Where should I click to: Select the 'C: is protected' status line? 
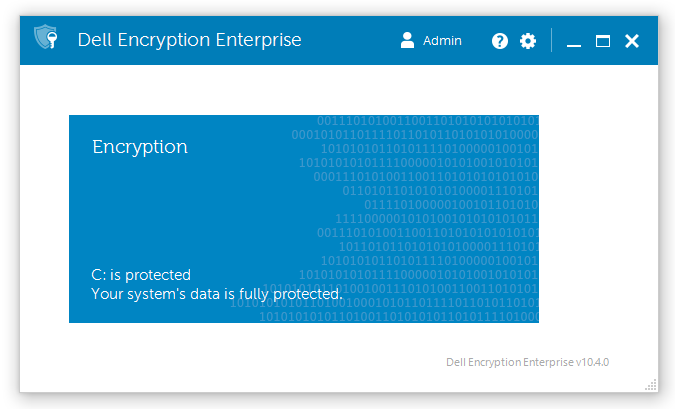141,275
